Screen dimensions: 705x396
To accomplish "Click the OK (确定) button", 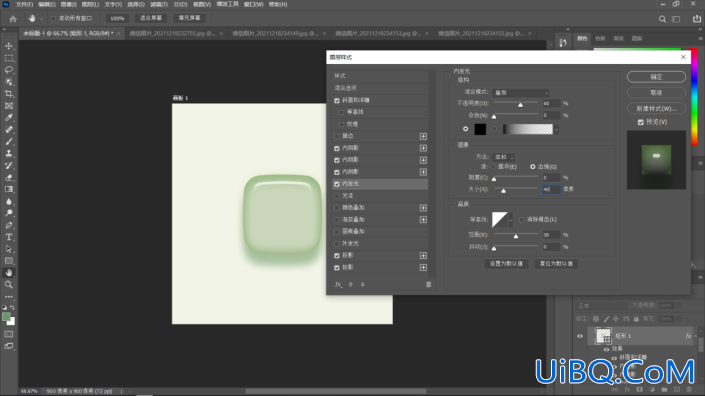I will [x=656, y=77].
